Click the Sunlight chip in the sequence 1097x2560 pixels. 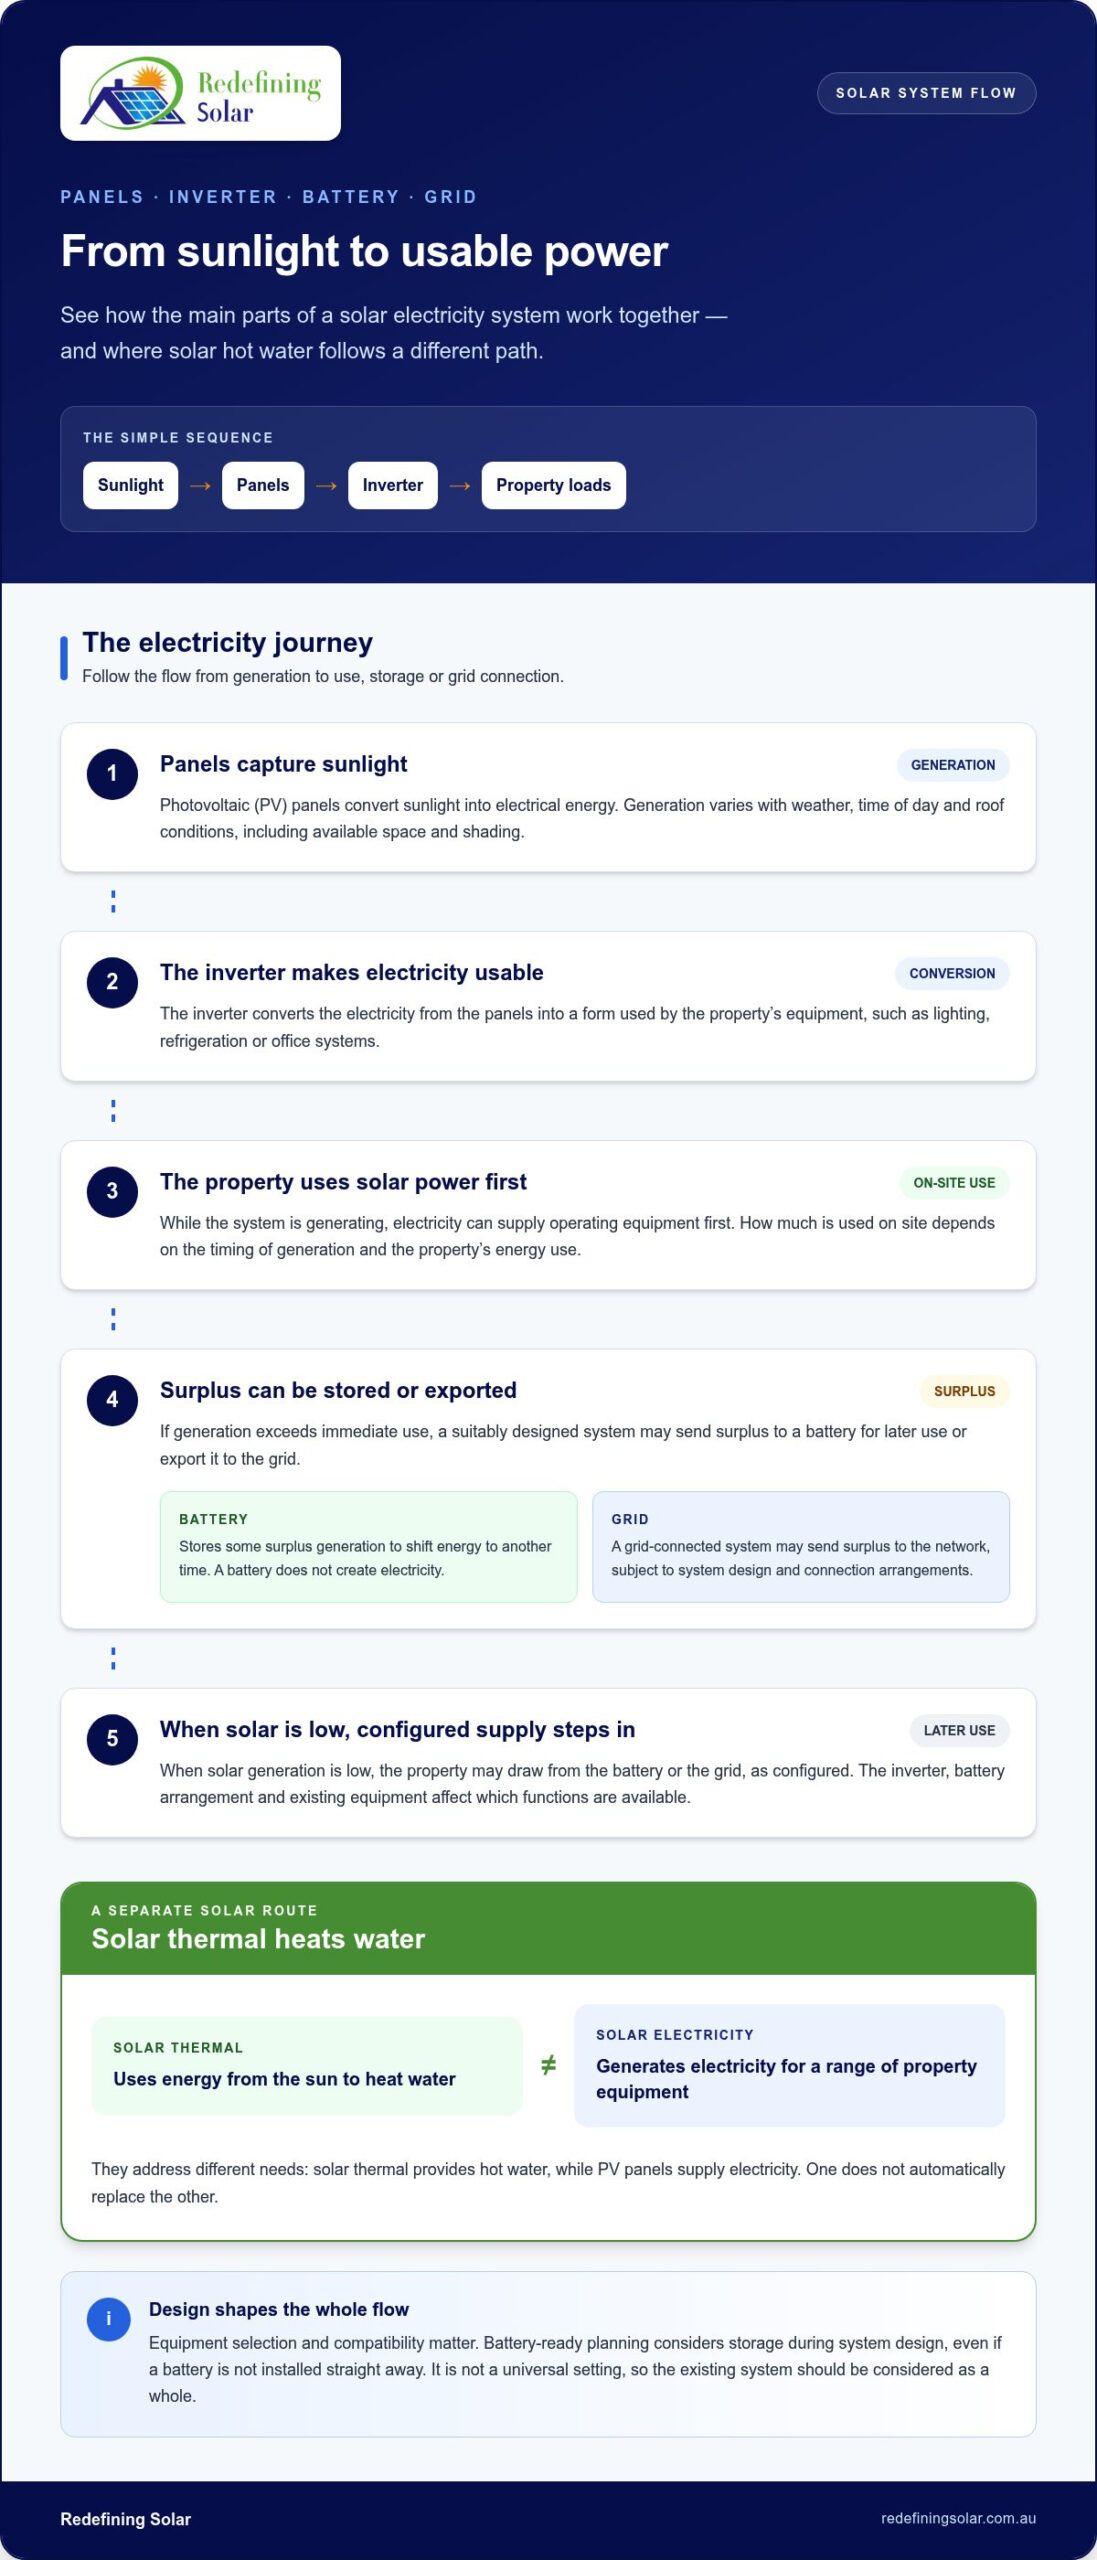[x=130, y=485]
